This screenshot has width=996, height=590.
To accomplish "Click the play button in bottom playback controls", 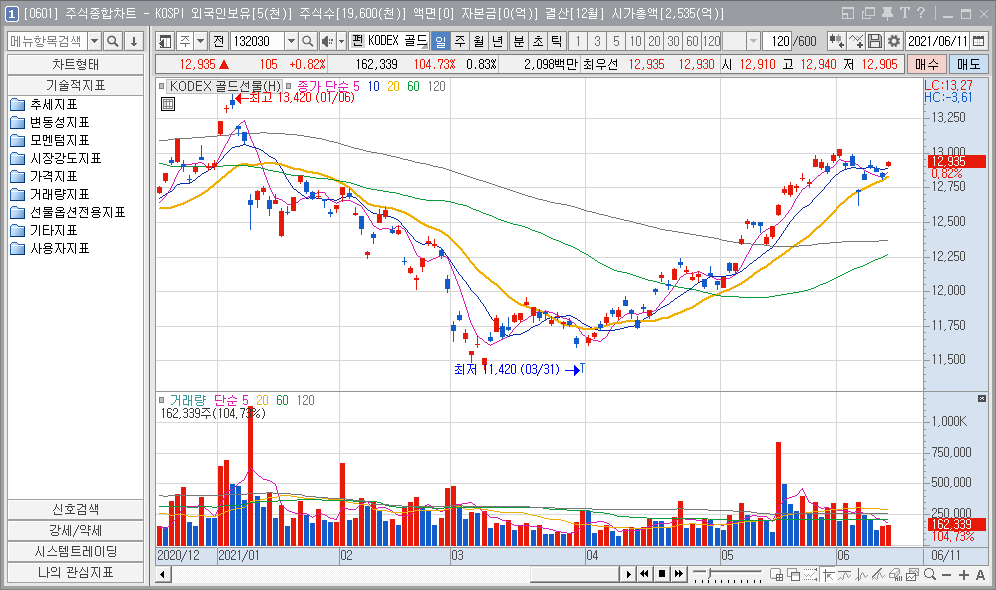I will tap(628, 574).
